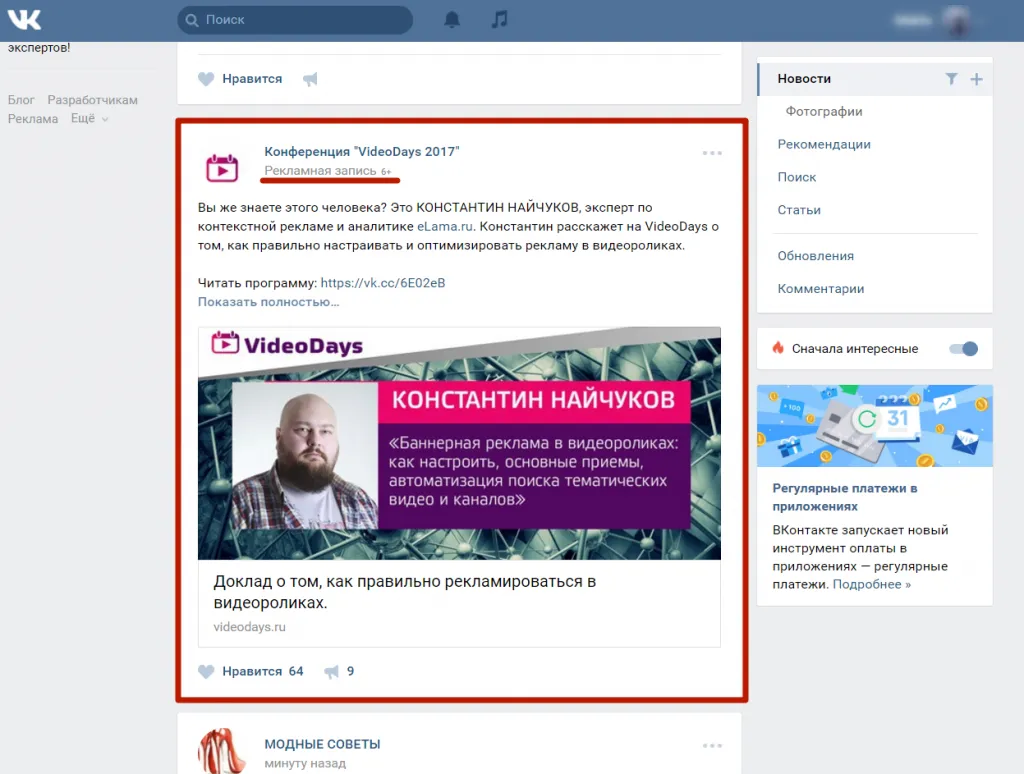Open the eLama.ru link
1024x774 pixels.
click(x=445, y=226)
